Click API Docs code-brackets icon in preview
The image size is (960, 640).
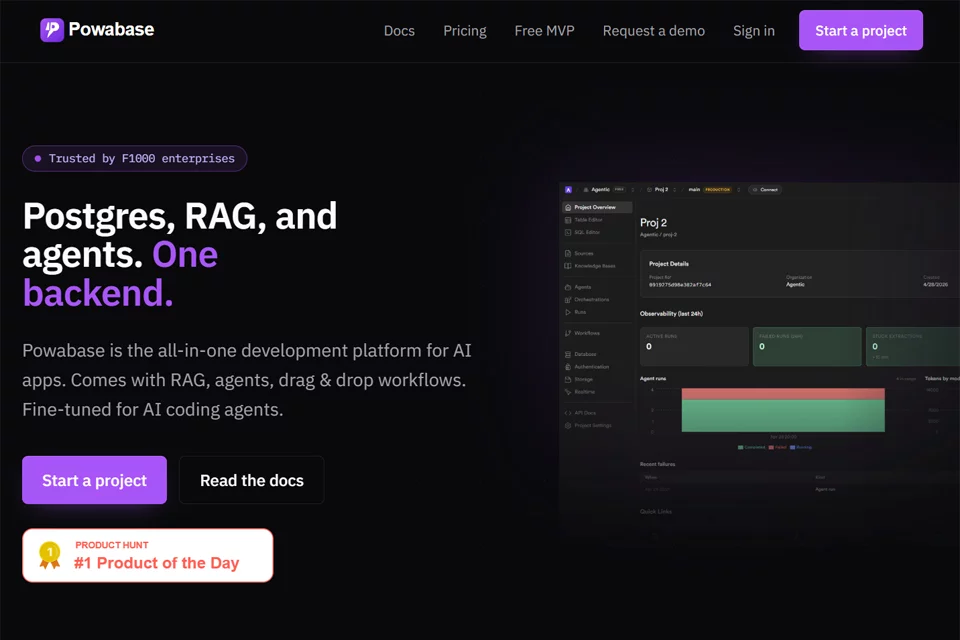pos(568,413)
